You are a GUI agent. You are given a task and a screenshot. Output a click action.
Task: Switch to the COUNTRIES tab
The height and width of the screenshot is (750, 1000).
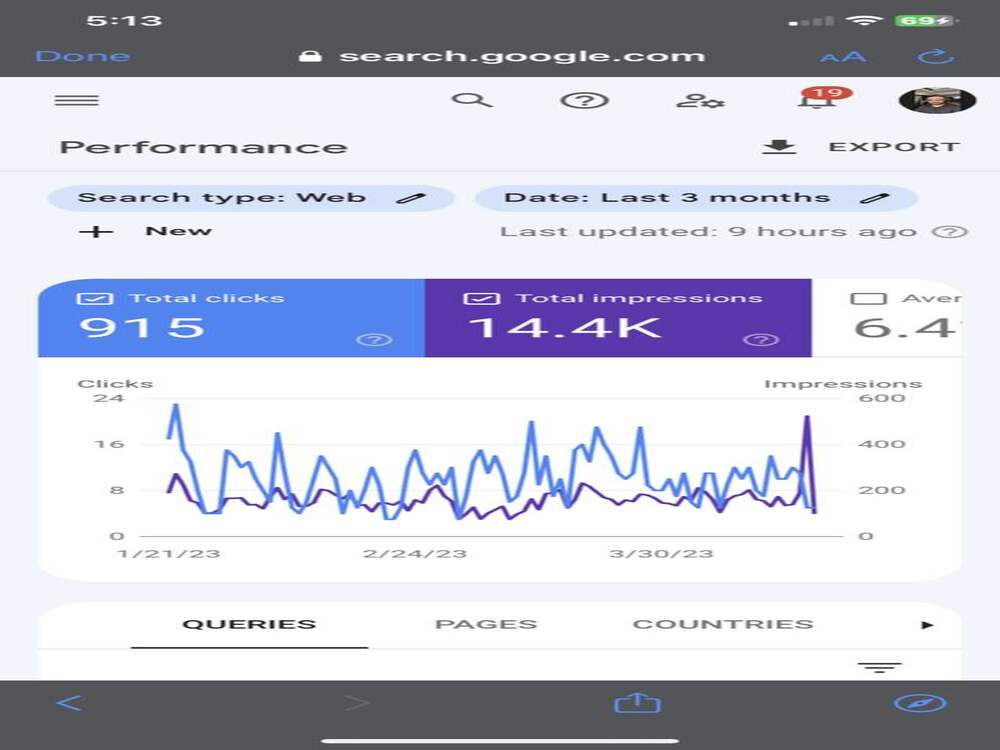pyautogui.click(x=723, y=624)
